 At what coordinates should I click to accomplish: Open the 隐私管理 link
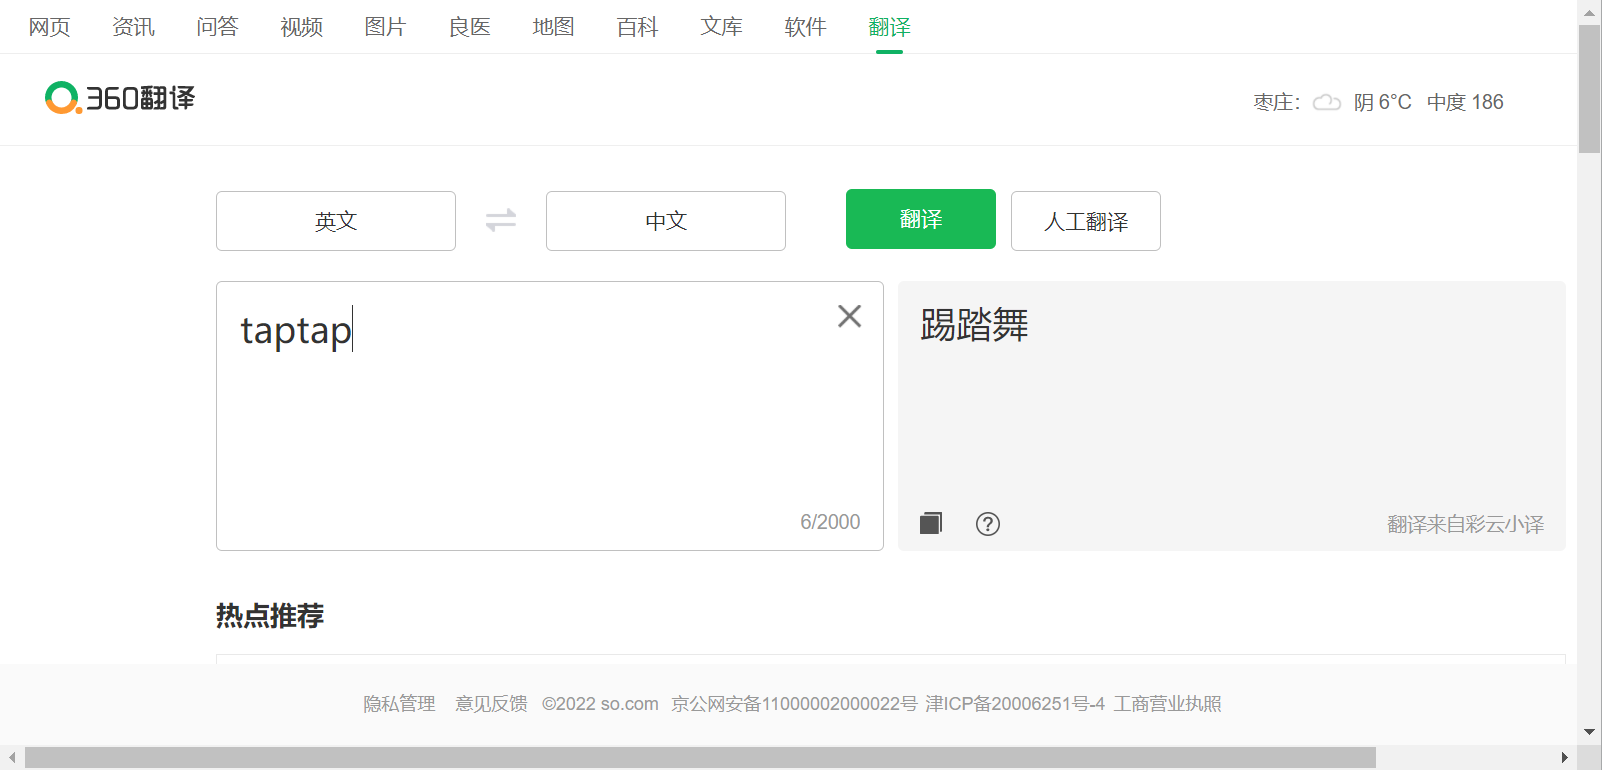(x=399, y=704)
